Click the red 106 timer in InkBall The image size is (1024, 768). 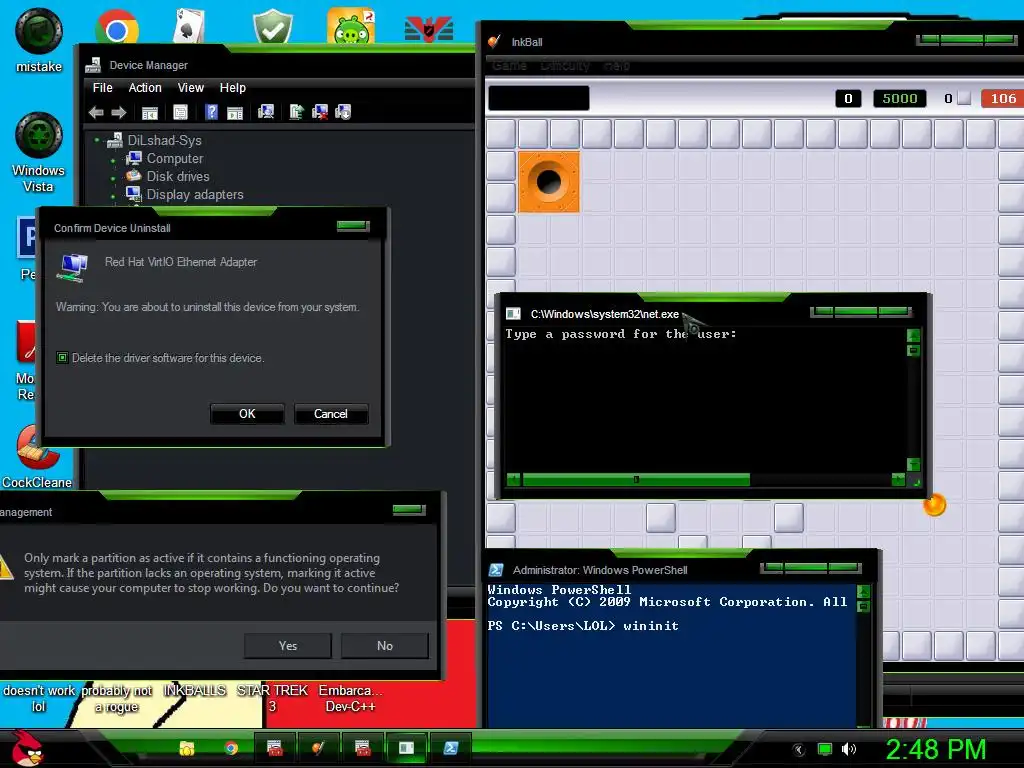tap(1002, 99)
